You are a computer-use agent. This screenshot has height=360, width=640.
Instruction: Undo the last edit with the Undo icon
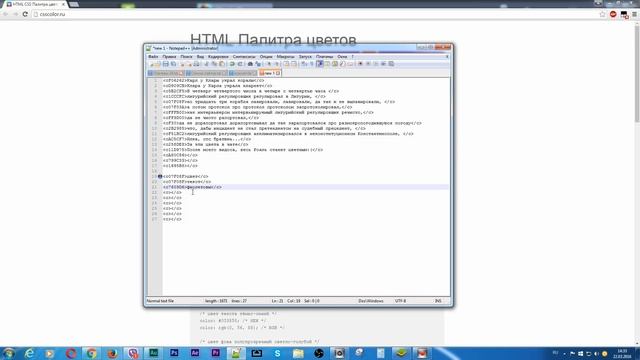[232, 64]
